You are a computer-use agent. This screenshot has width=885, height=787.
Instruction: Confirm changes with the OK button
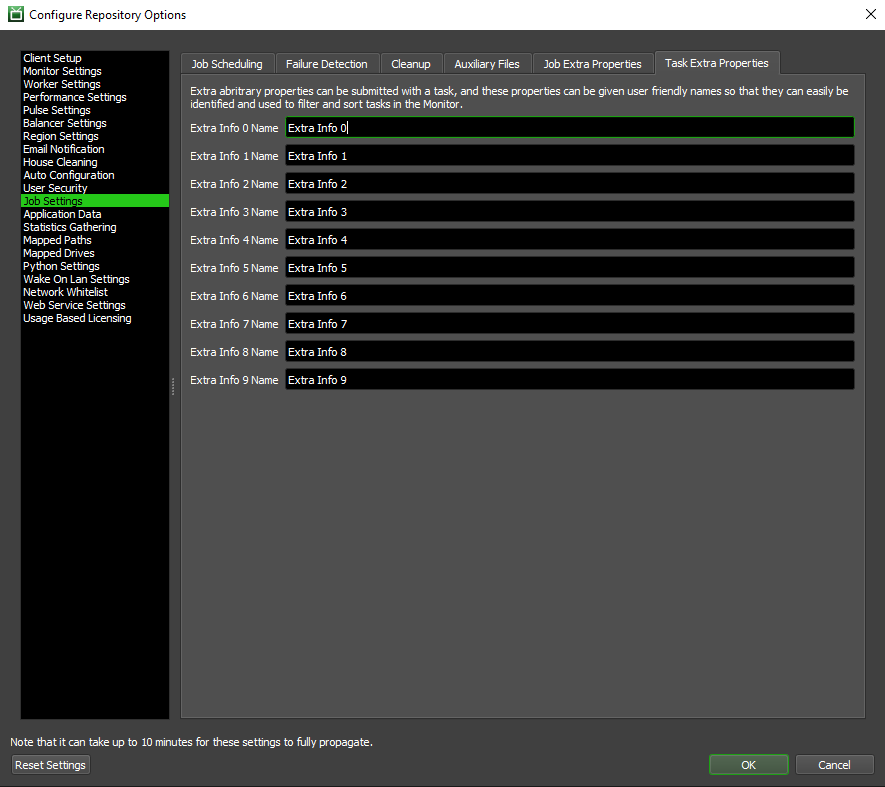[748, 765]
